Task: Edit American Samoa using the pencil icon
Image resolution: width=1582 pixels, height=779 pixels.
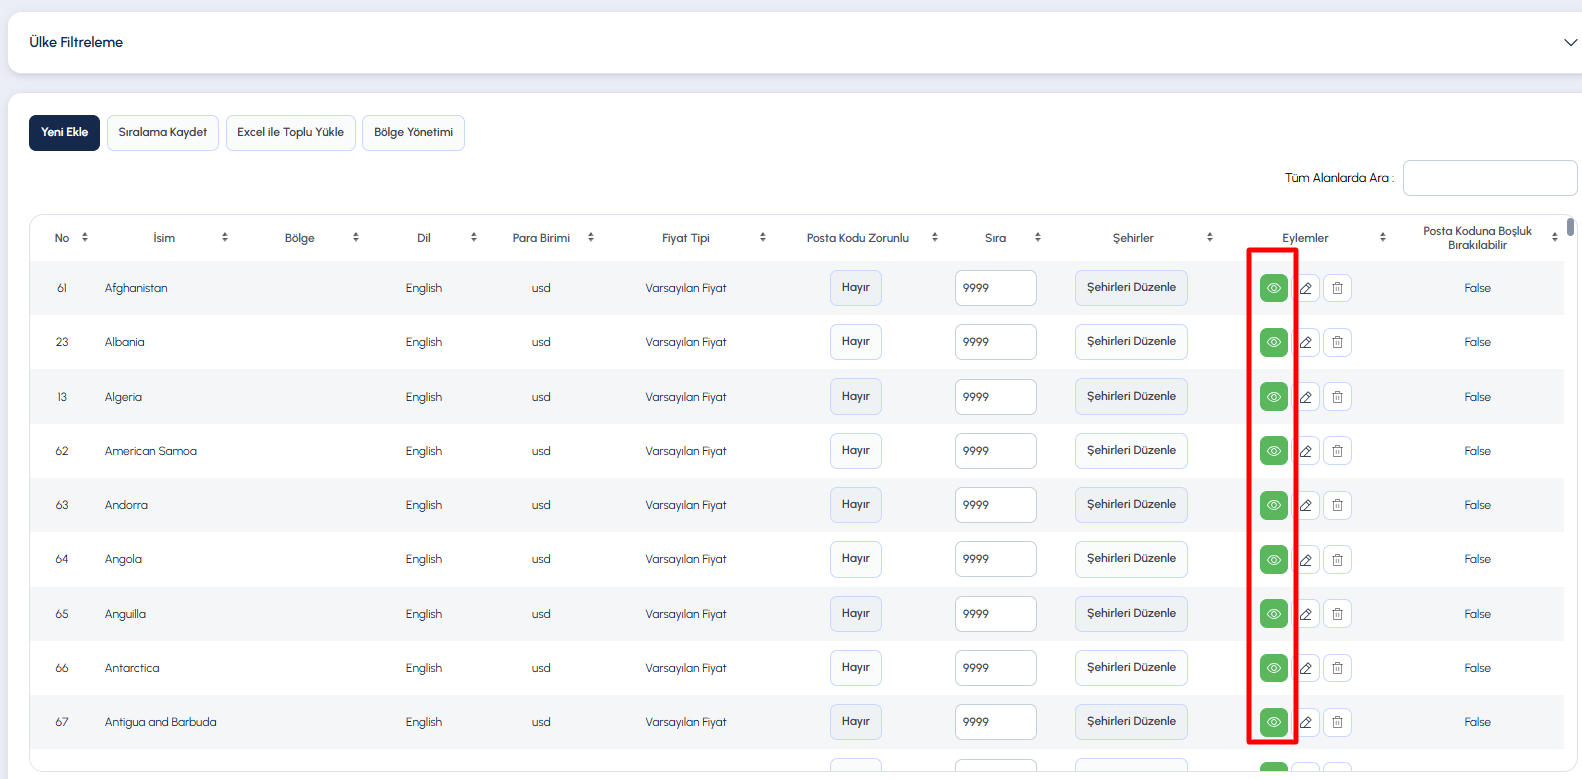Action: pos(1306,451)
